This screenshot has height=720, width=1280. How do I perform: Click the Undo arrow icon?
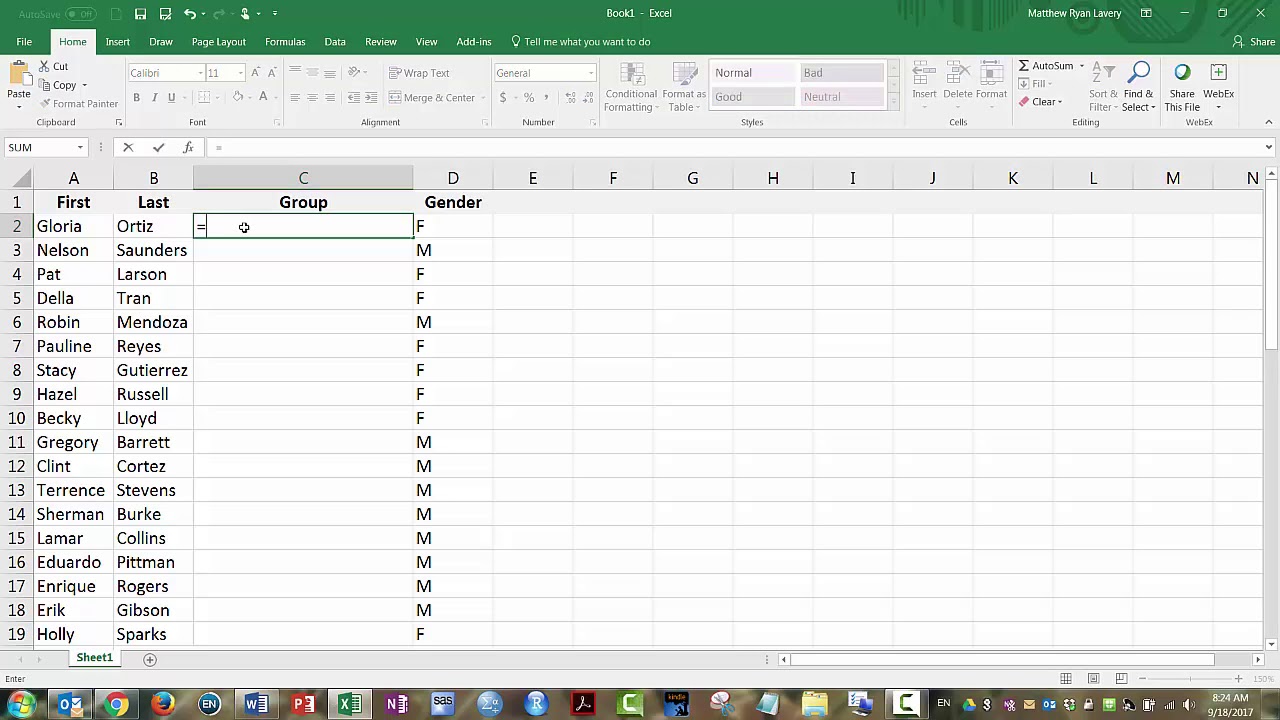click(189, 13)
